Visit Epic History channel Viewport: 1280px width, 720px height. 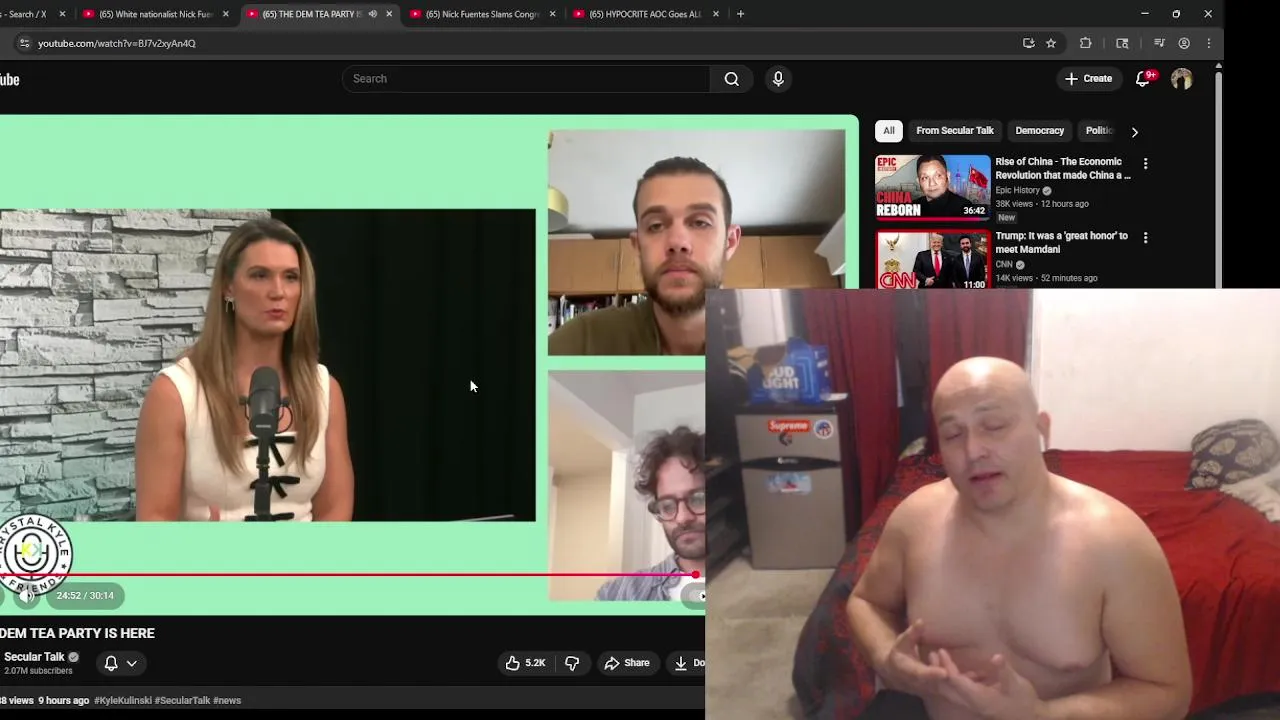(1017, 190)
